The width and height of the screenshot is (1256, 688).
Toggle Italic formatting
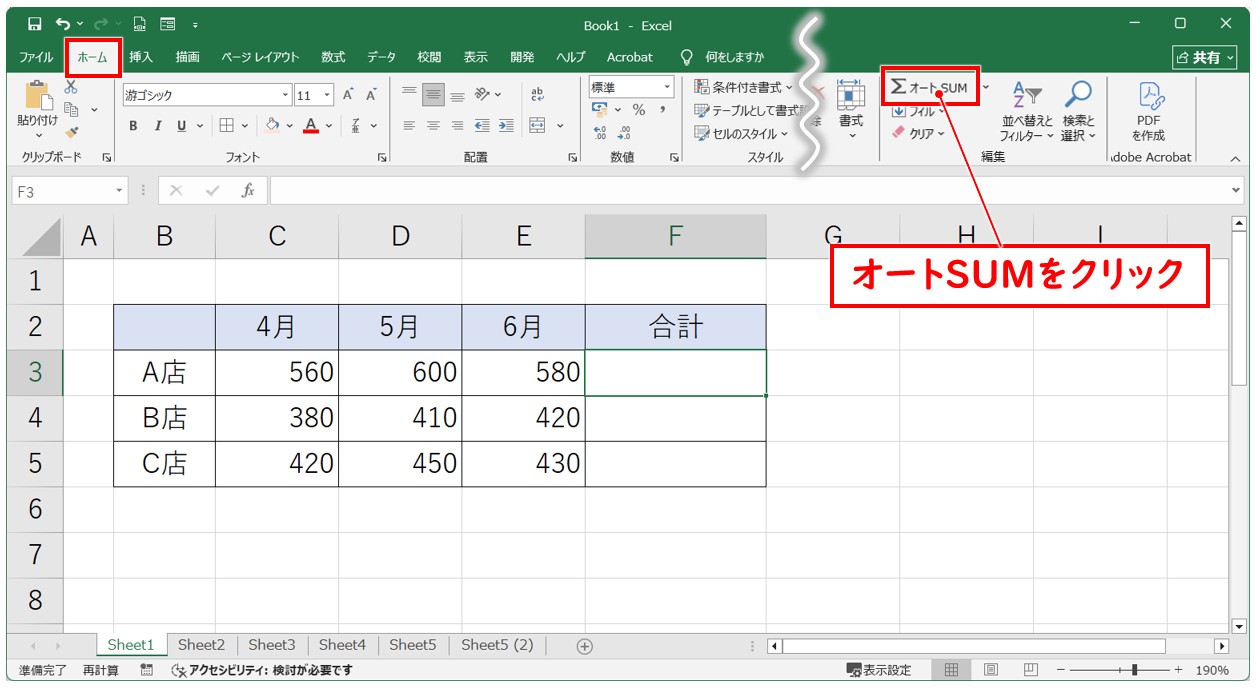click(x=157, y=126)
